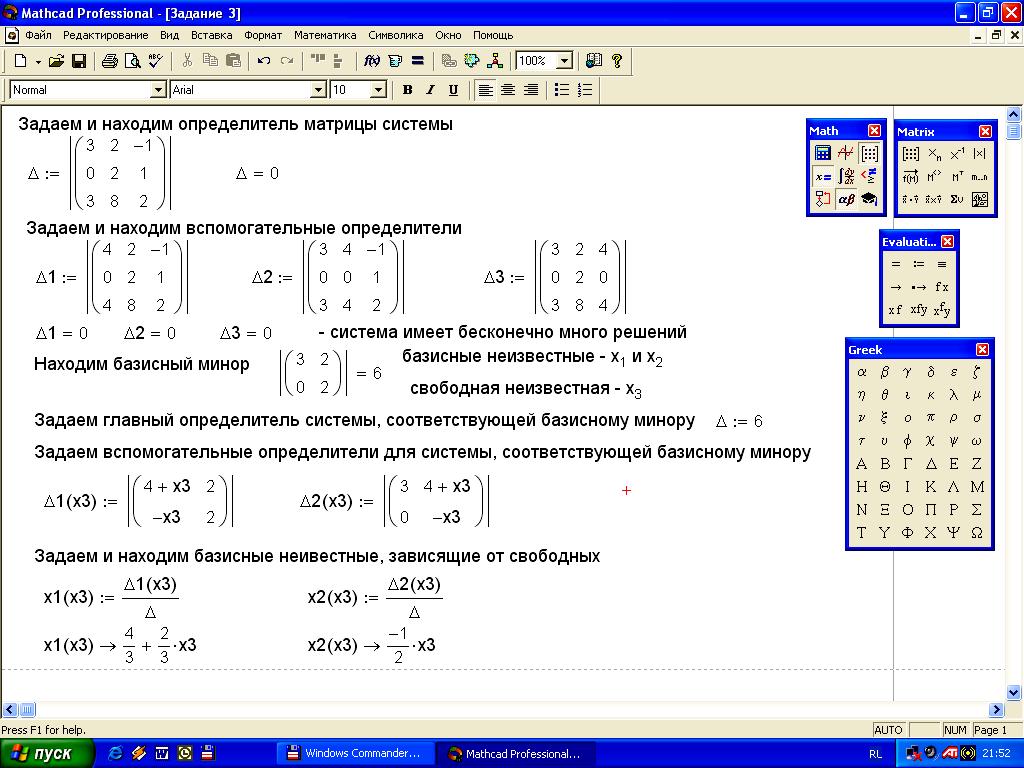Enable left text alignment

click(x=485, y=90)
